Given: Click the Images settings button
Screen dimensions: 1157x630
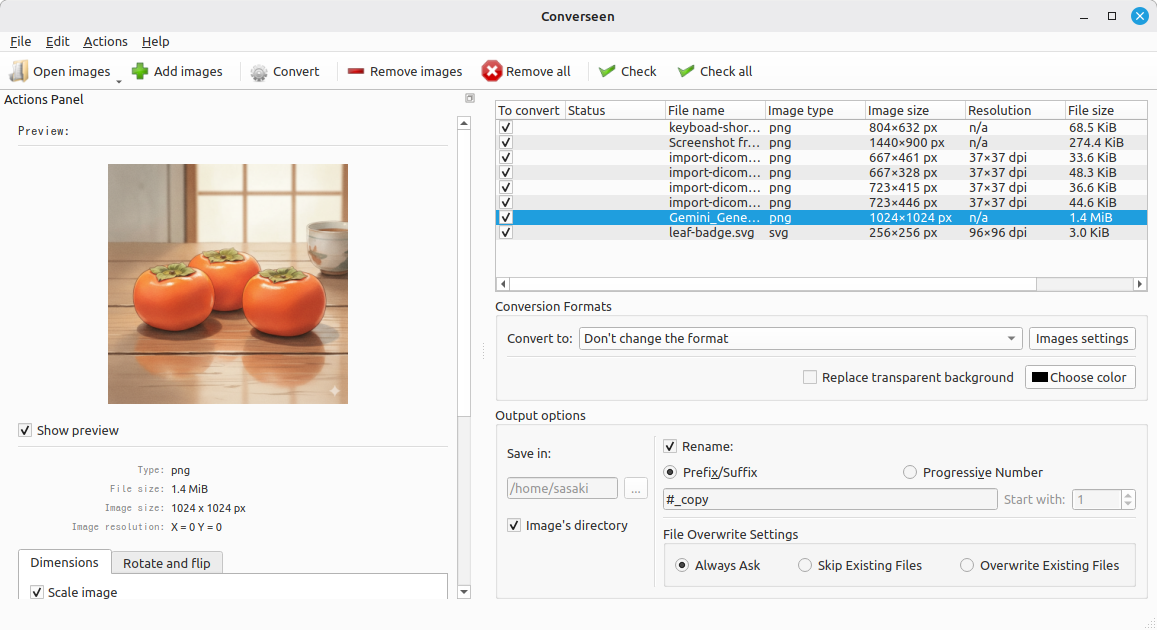Looking at the screenshot, I should (1081, 338).
